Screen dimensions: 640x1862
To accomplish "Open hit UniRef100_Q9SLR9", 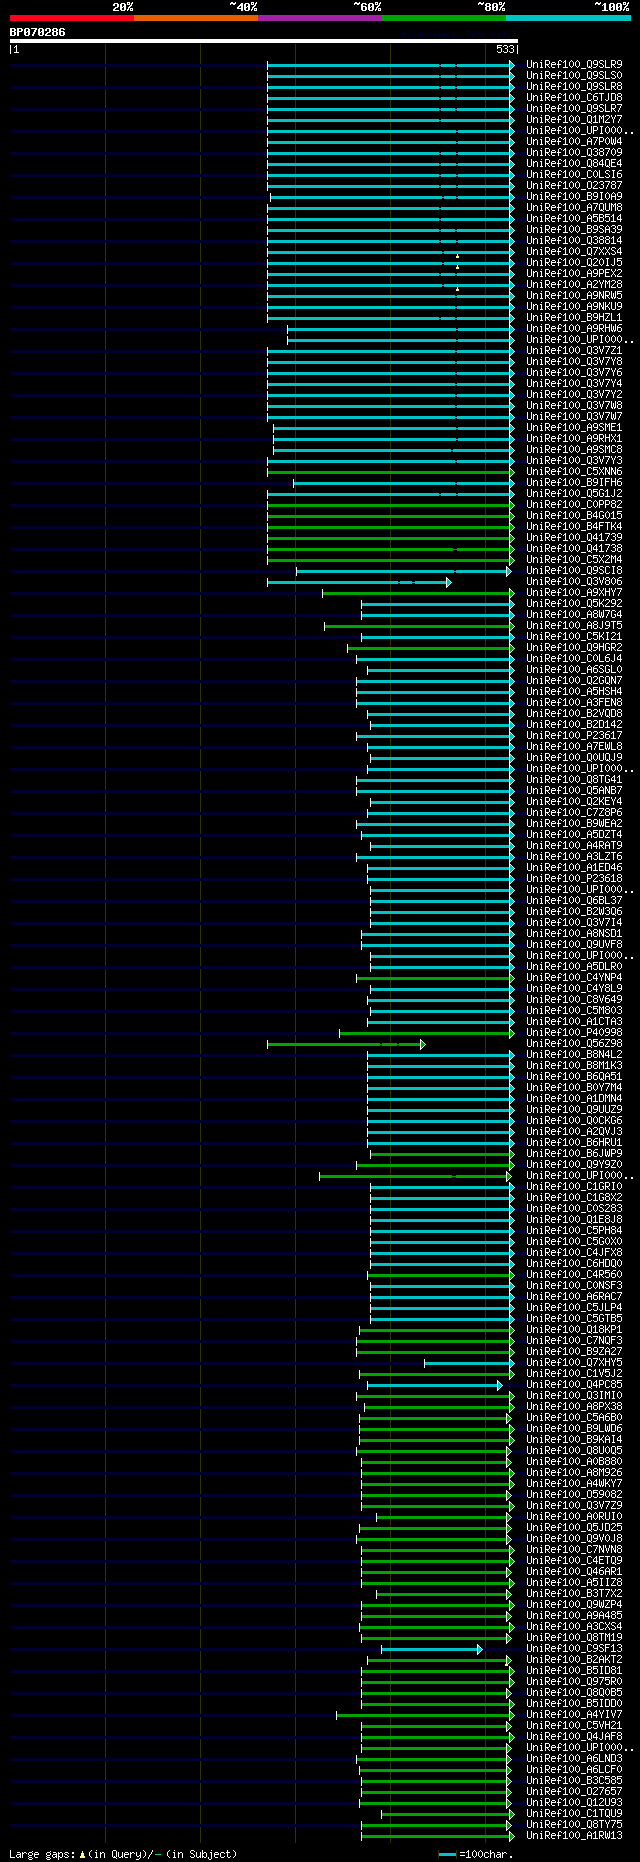I will point(574,65).
